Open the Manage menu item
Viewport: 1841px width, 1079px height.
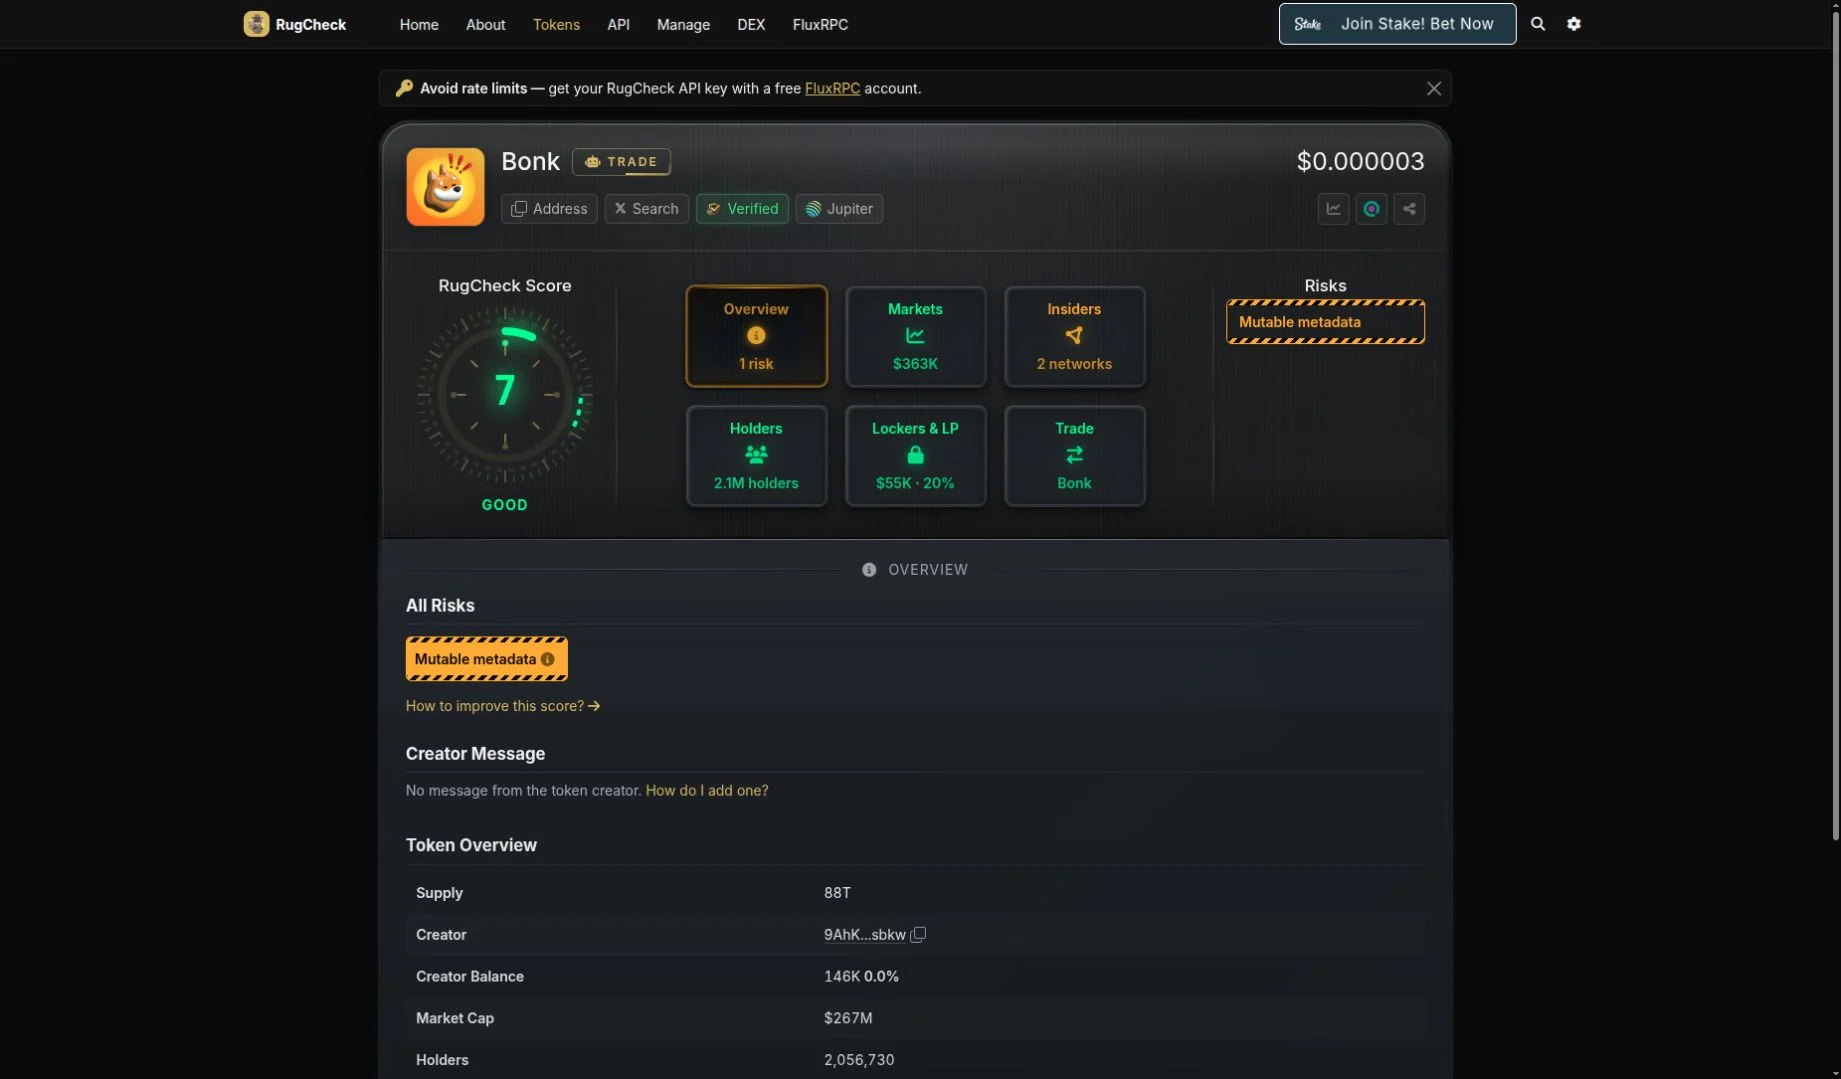[x=683, y=25]
